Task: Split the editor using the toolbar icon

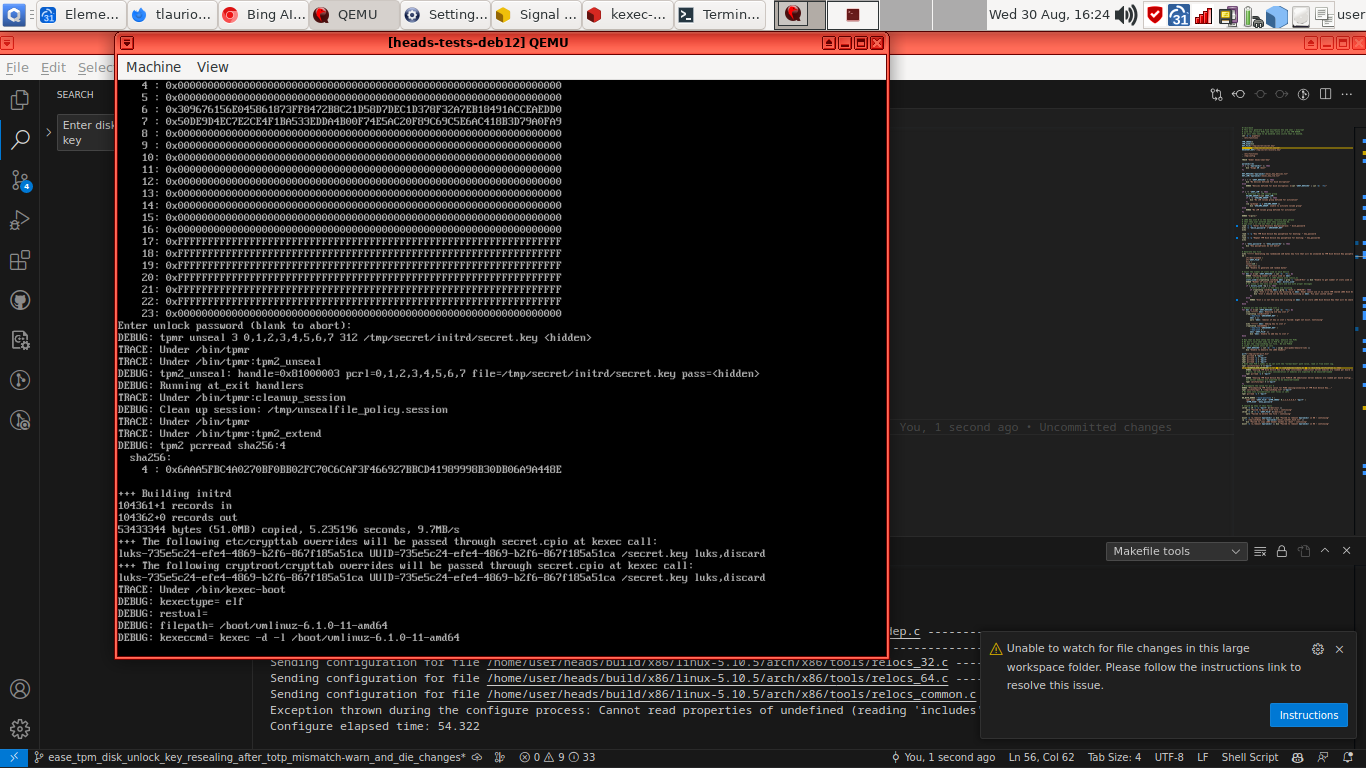Action: (1325, 94)
